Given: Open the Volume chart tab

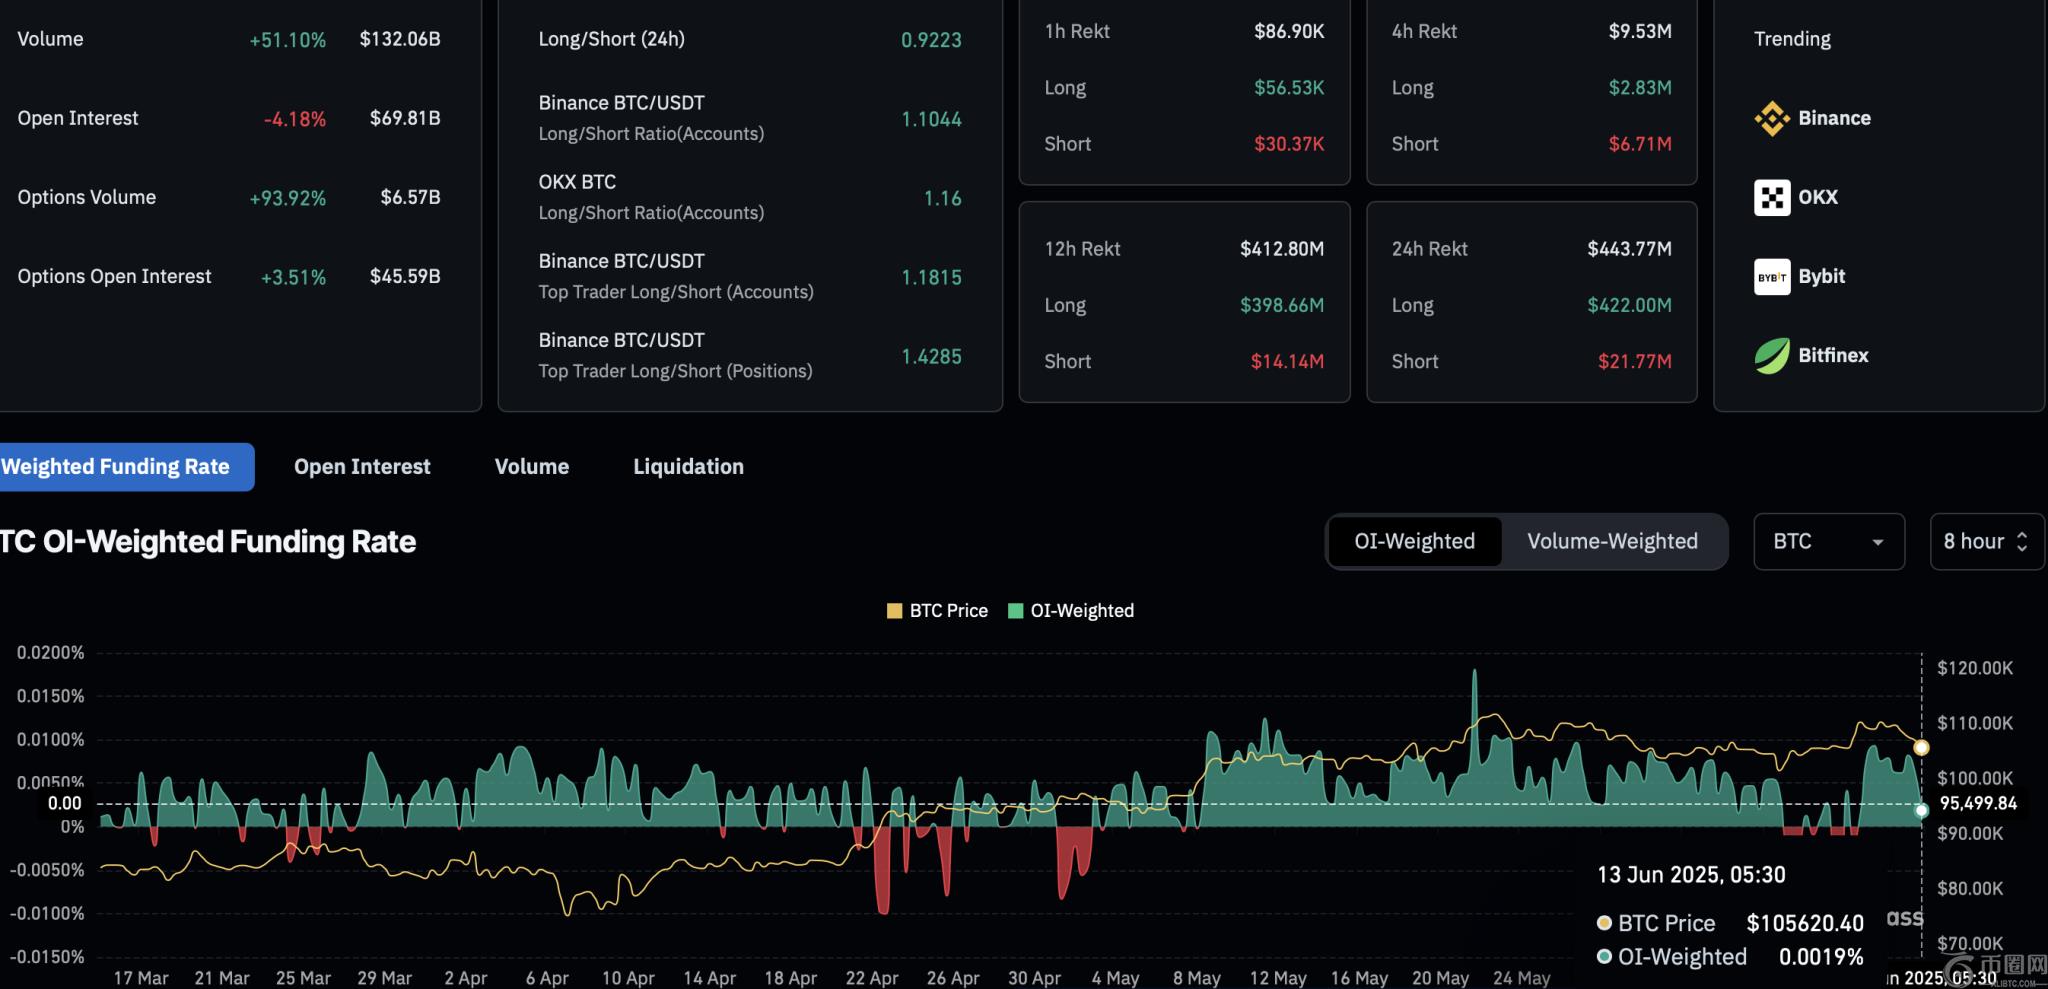Looking at the screenshot, I should [x=532, y=467].
